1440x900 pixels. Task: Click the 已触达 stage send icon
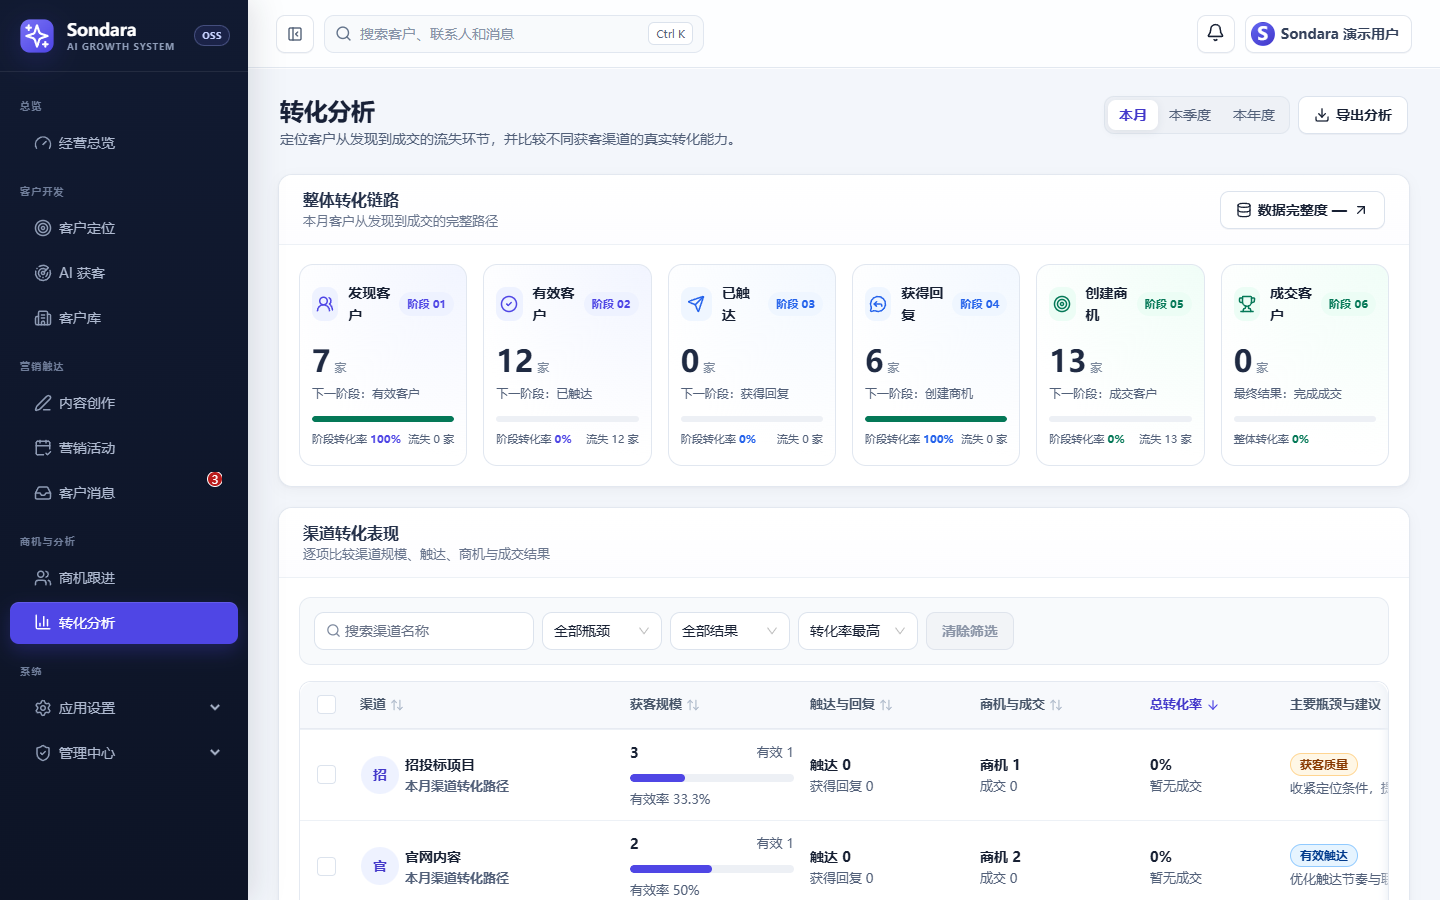[x=694, y=304]
